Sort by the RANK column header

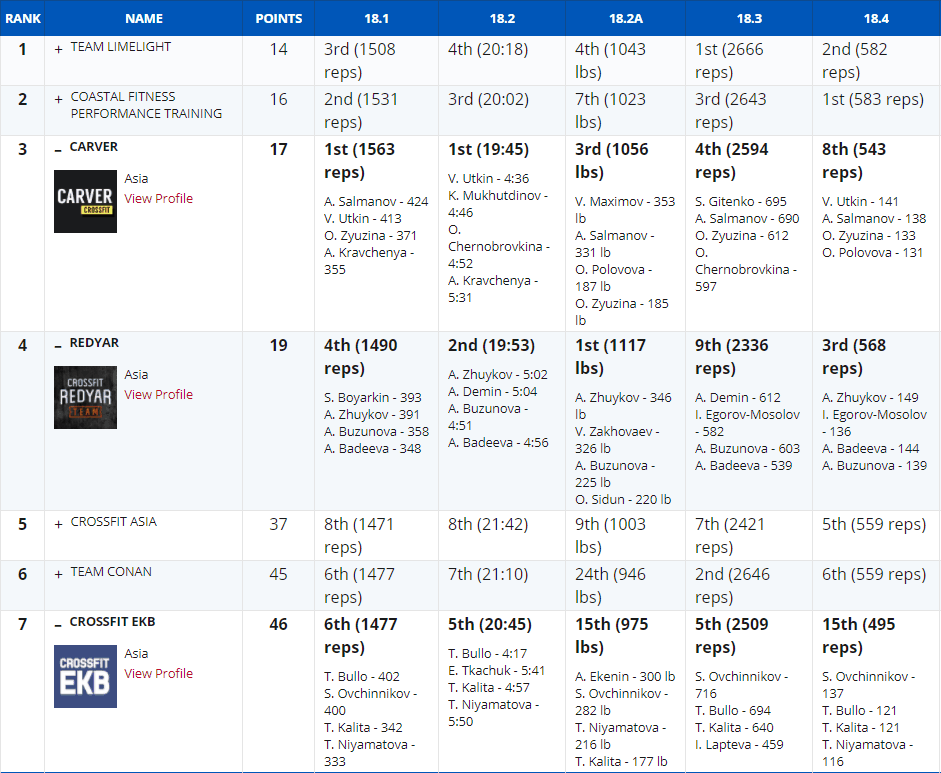23,19
